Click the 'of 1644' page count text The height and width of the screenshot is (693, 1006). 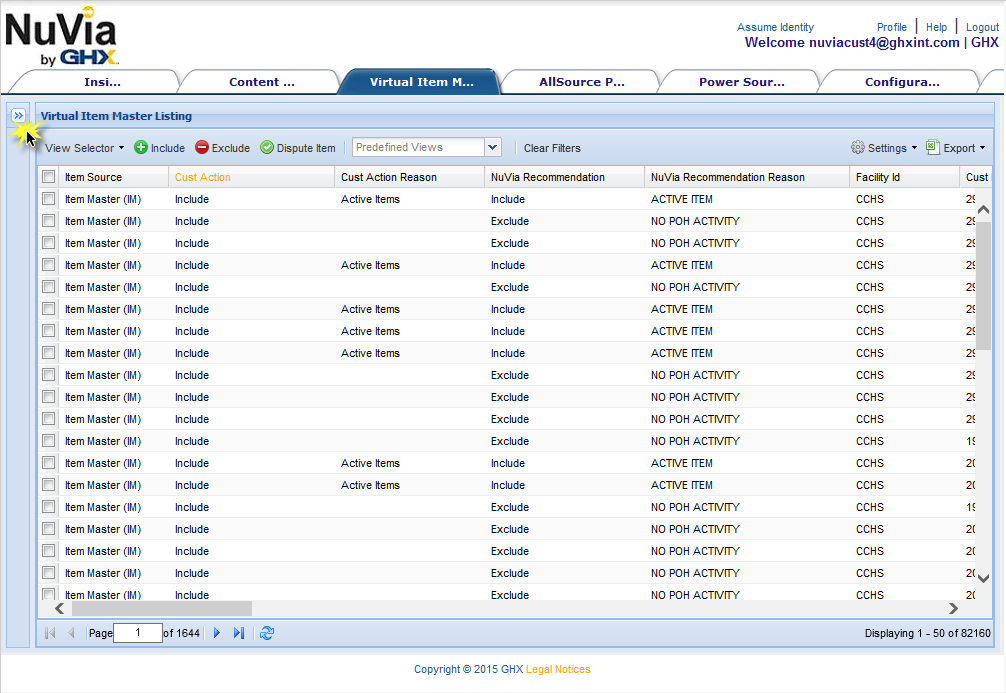pos(181,633)
